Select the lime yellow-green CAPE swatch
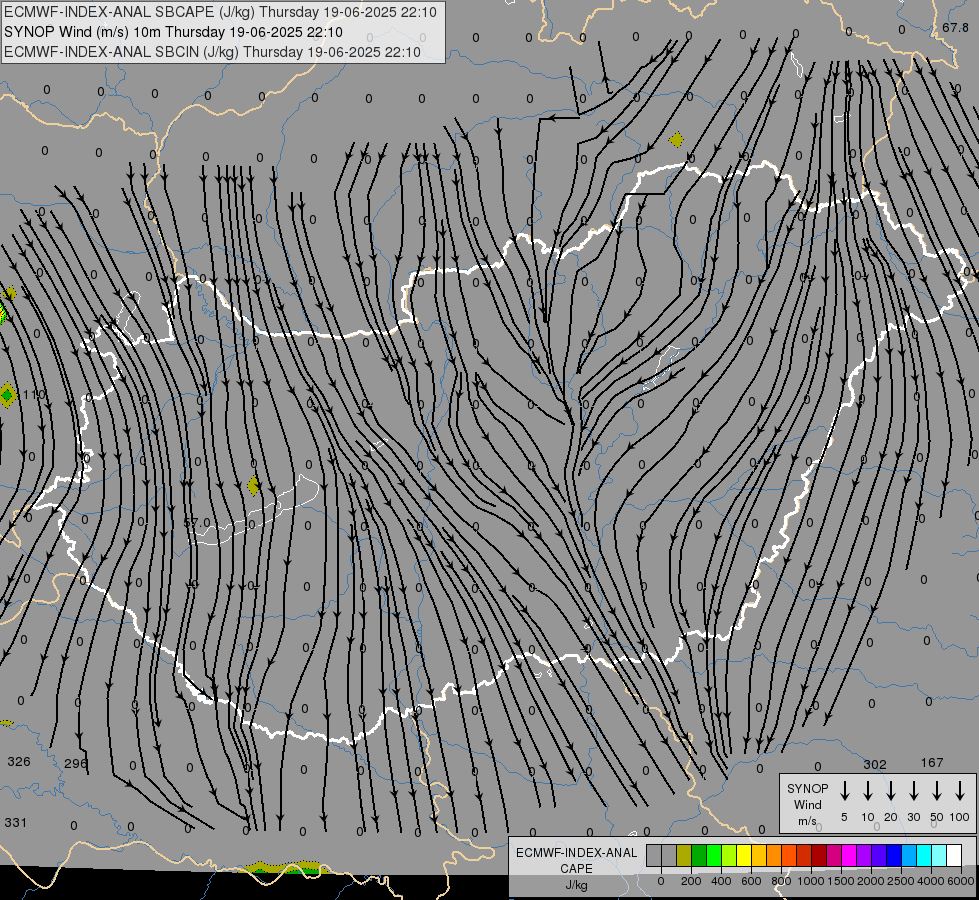 (729, 855)
